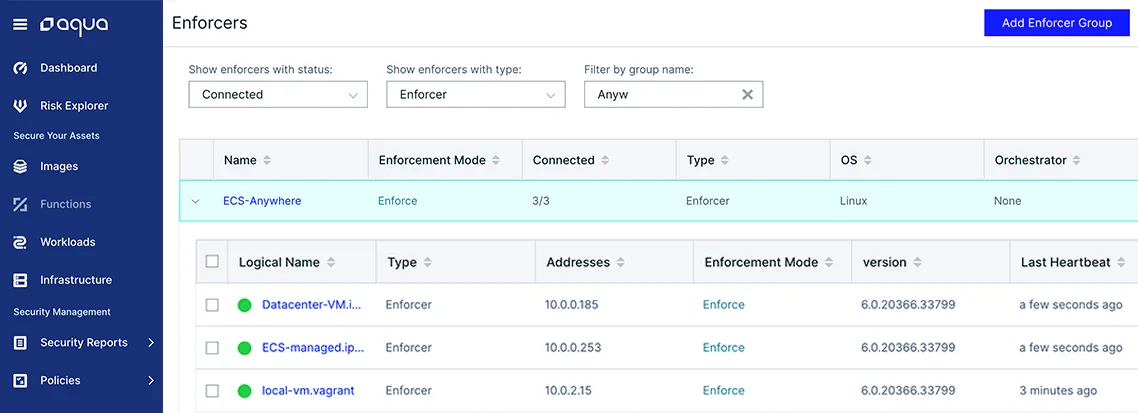The width and height of the screenshot is (1138, 413).
Task: Open the ECS-Anywhere group link
Action: 262,201
